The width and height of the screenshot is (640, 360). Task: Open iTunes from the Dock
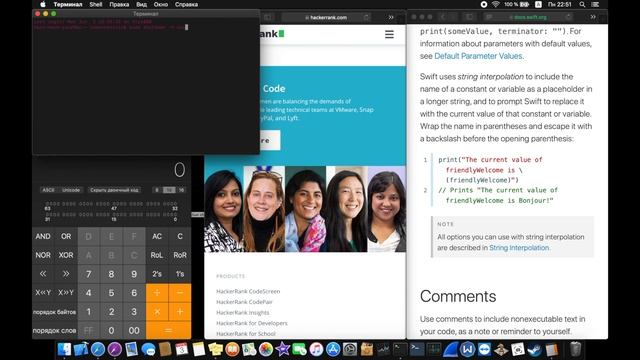[x=316, y=349]
